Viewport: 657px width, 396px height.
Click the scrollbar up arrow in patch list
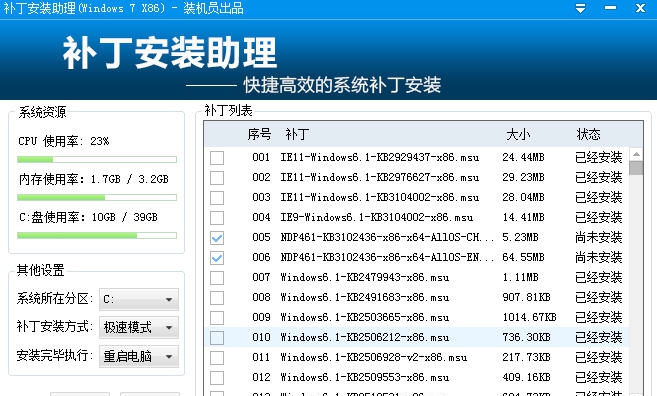[x=636, y=154]
